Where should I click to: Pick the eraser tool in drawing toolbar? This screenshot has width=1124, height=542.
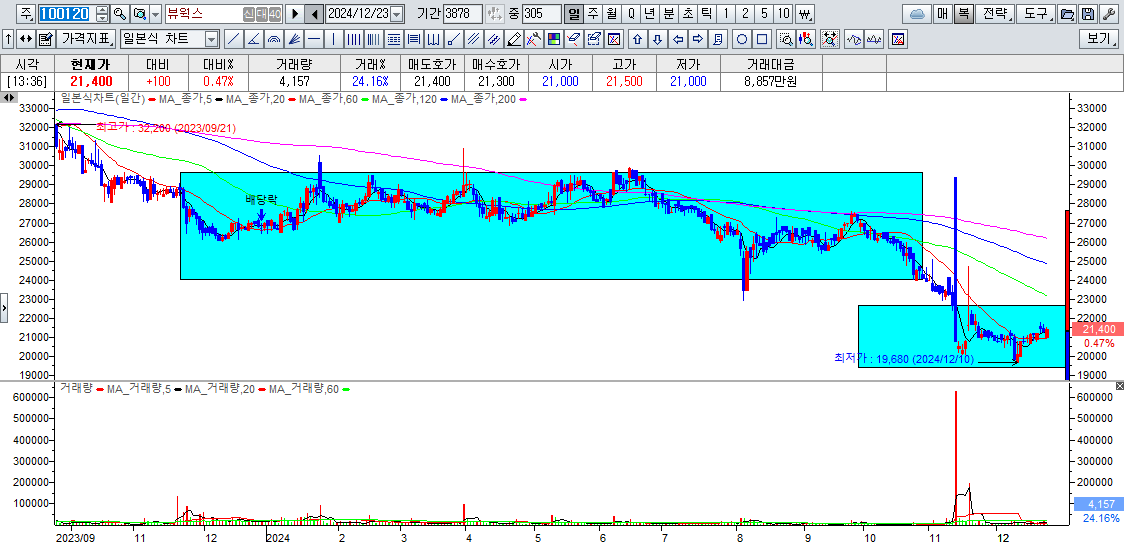(513, 40)
